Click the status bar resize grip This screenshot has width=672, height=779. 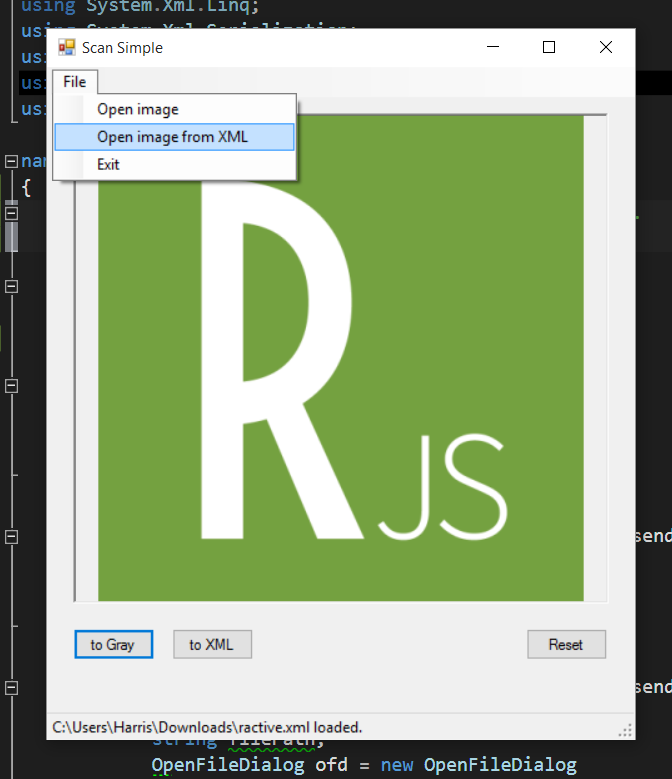click(625, 730)
